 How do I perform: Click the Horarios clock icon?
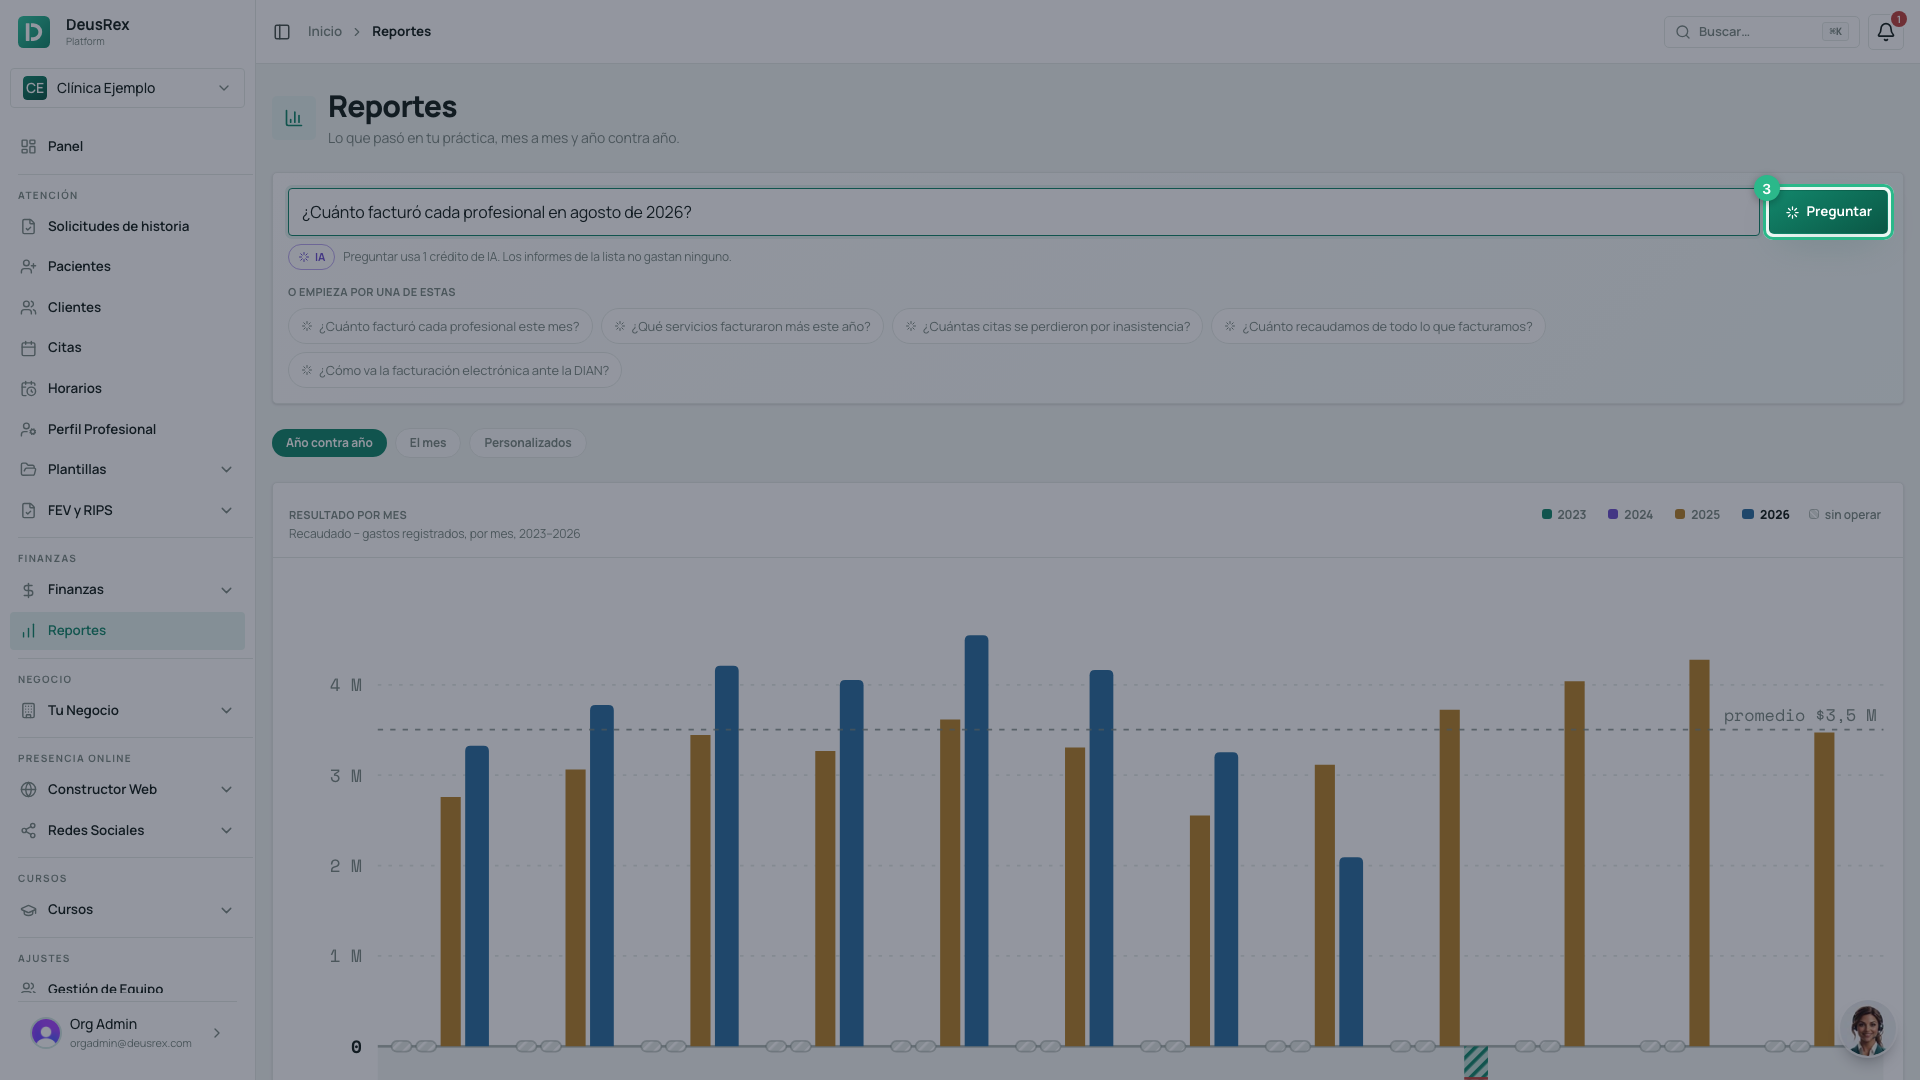tap(28, 389)
